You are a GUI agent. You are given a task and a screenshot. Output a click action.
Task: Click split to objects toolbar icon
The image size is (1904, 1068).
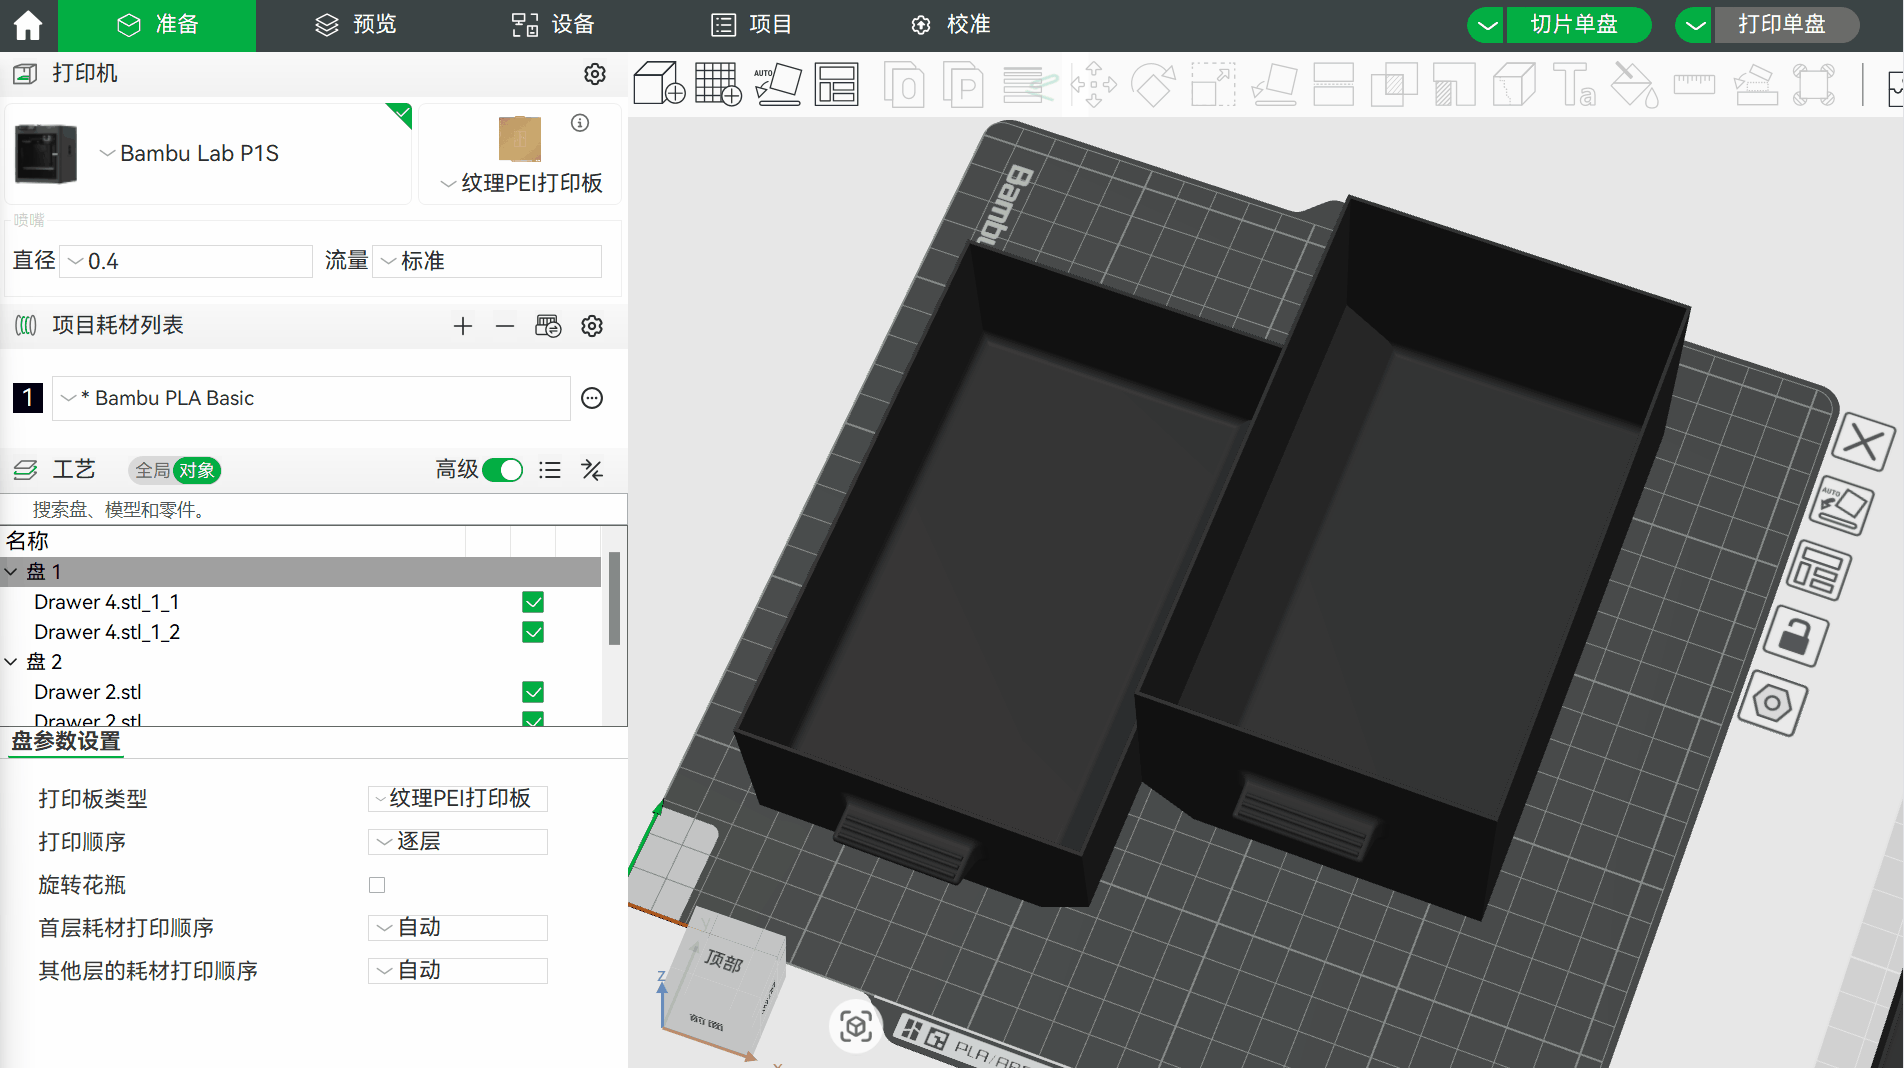pos(905,85)
